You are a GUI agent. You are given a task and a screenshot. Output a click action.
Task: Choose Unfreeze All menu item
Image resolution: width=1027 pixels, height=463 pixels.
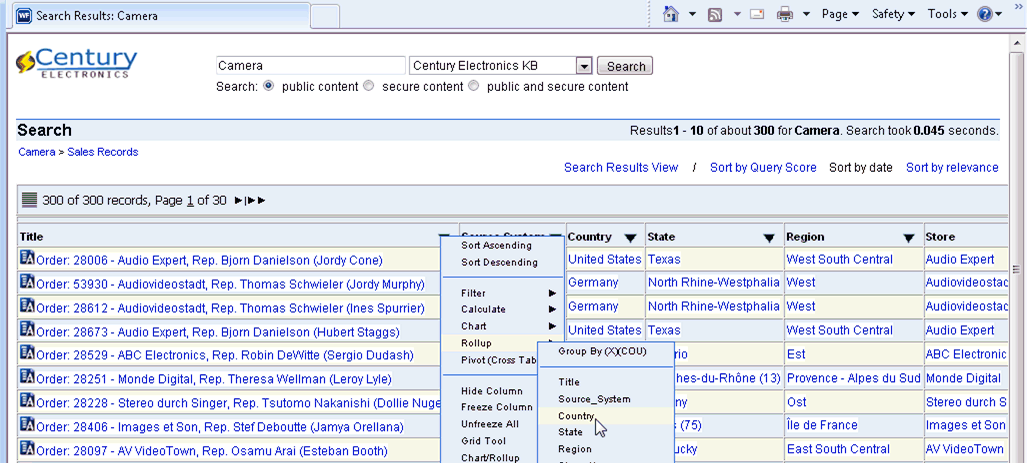[490, 424]
